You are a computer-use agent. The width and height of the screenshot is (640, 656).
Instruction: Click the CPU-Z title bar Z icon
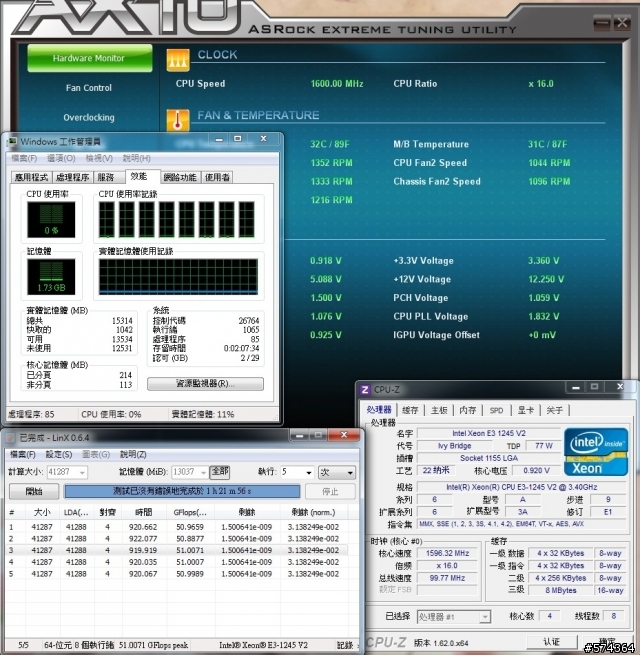tap(365, 390)
